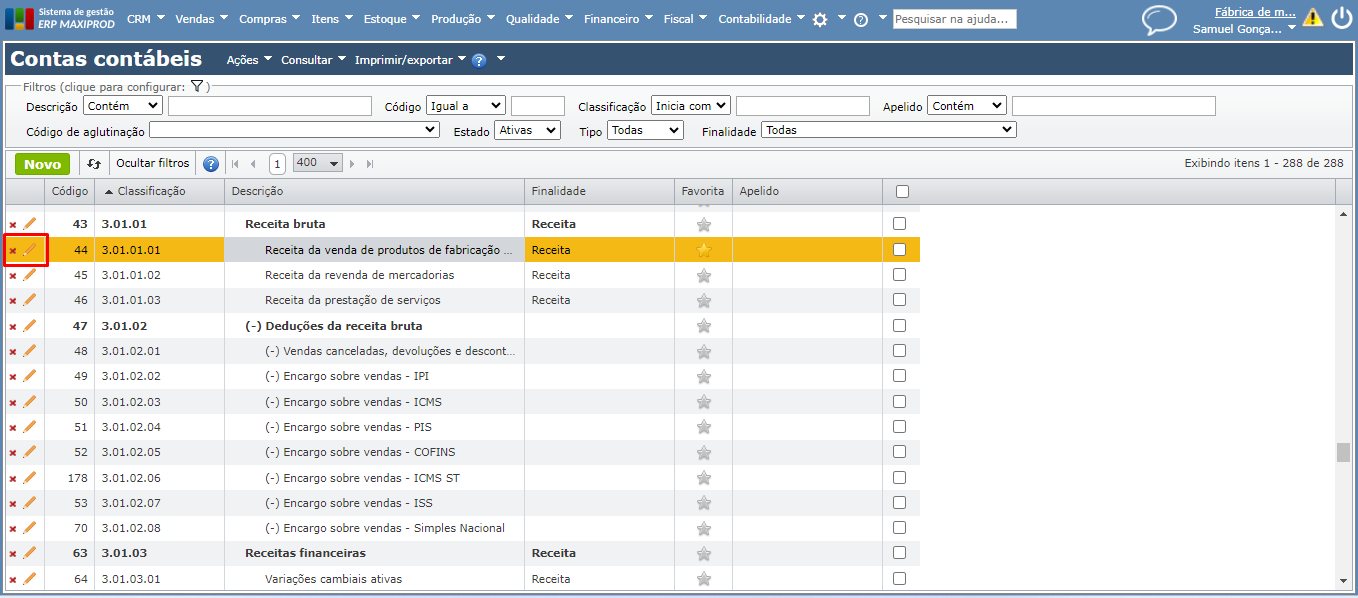Check the box for Receita da revenda de mercadorias
This screenshot has height=598, width=1358.
coord(899,275)
